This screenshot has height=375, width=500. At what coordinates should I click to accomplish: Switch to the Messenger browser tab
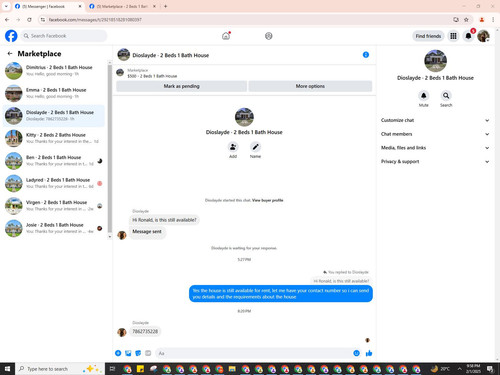click(48, 6)
